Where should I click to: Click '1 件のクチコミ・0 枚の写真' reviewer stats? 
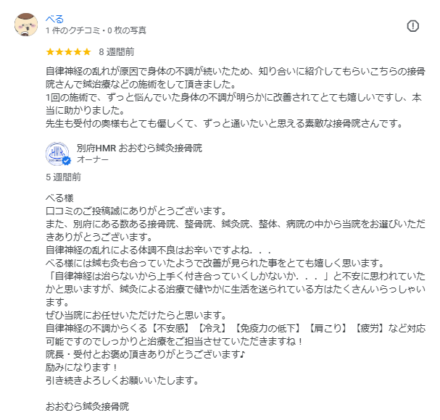(96, 31)
